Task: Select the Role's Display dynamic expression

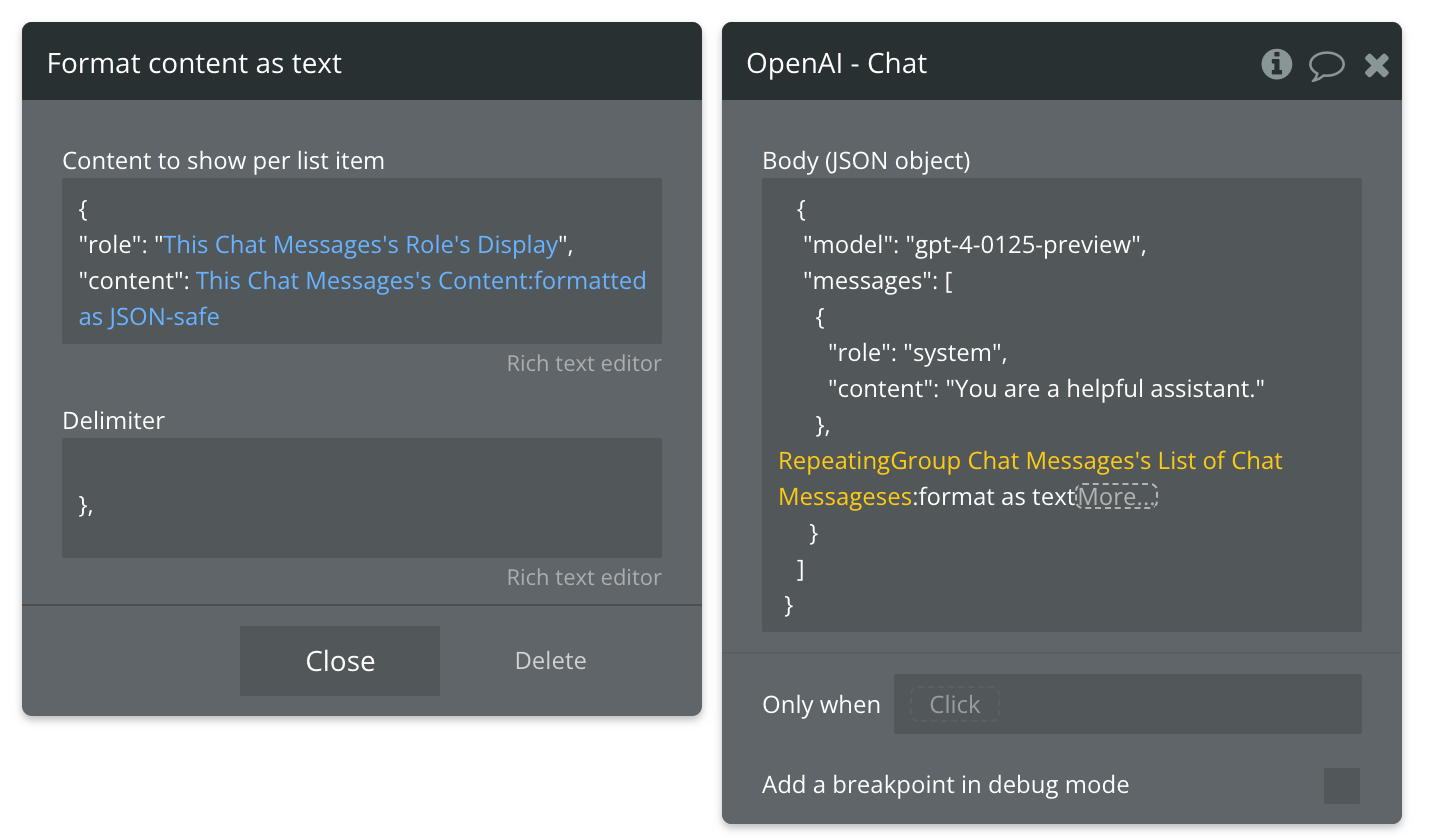Action: (361, 245)
